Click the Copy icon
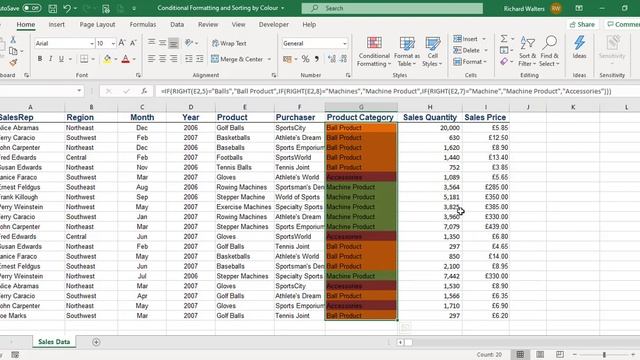Image resolution: width=640 pixels, height=360 pixels. coord(13,51)
